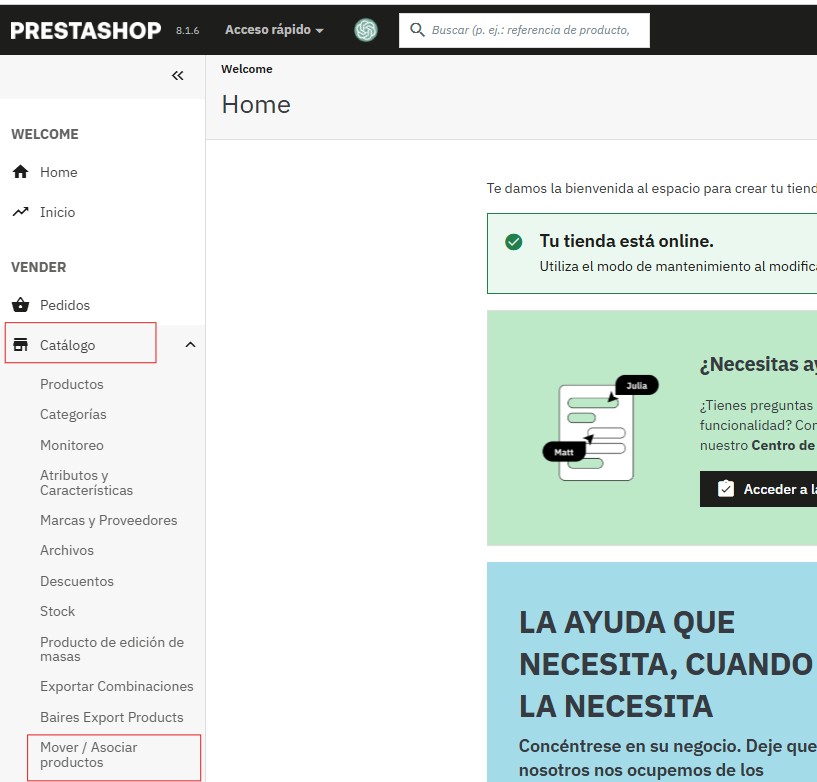Open the Stock submenu entry
The width and height of the screenshot is (817, 782).
click(x=58, y=611)
